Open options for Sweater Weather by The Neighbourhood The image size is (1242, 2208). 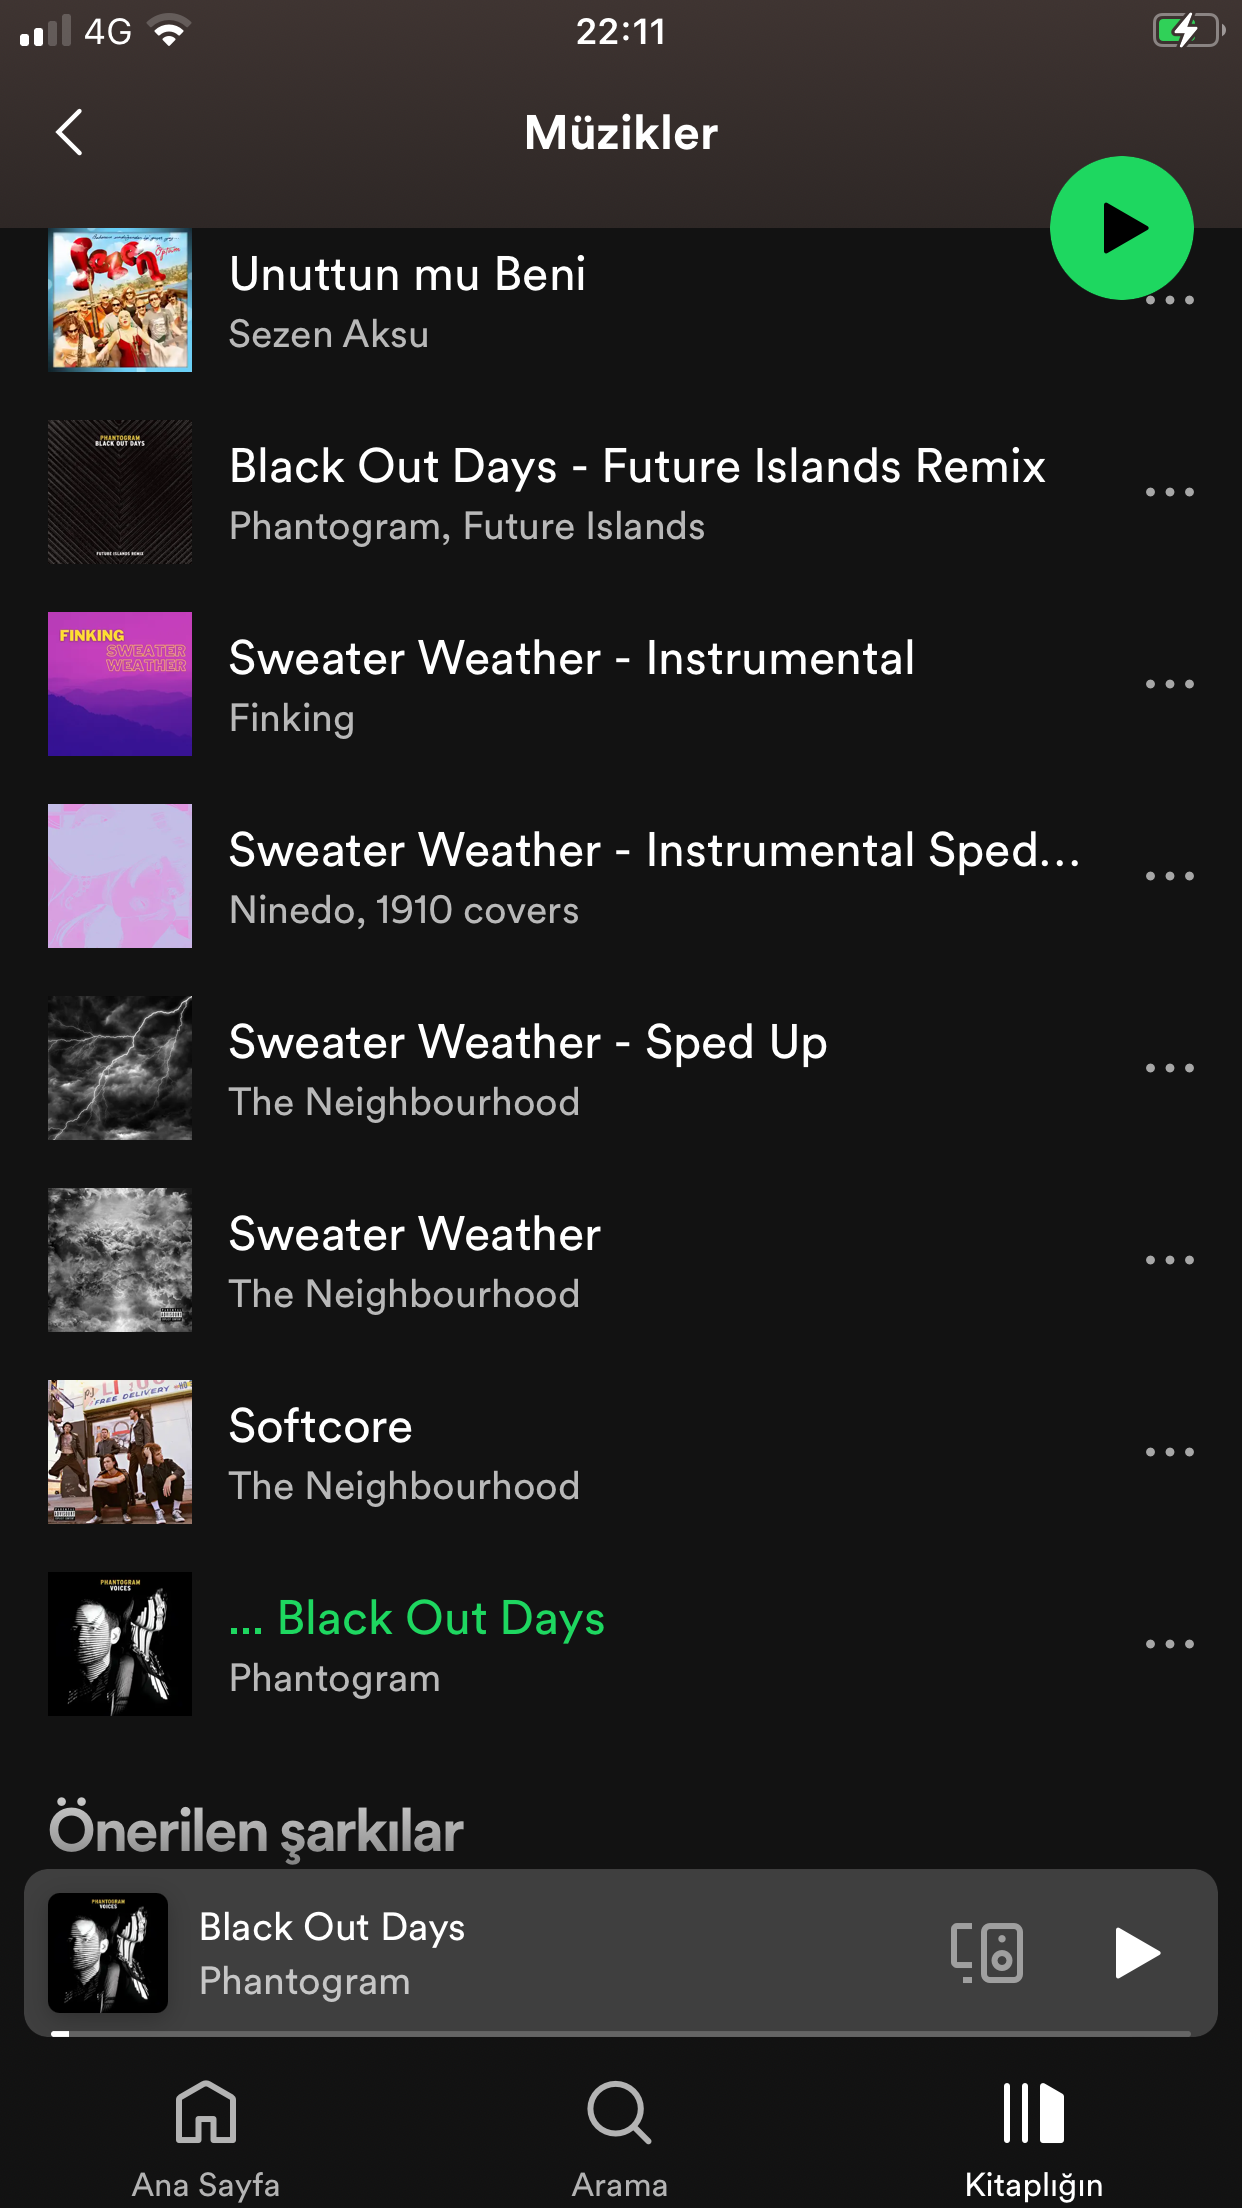[1169, 1260]
